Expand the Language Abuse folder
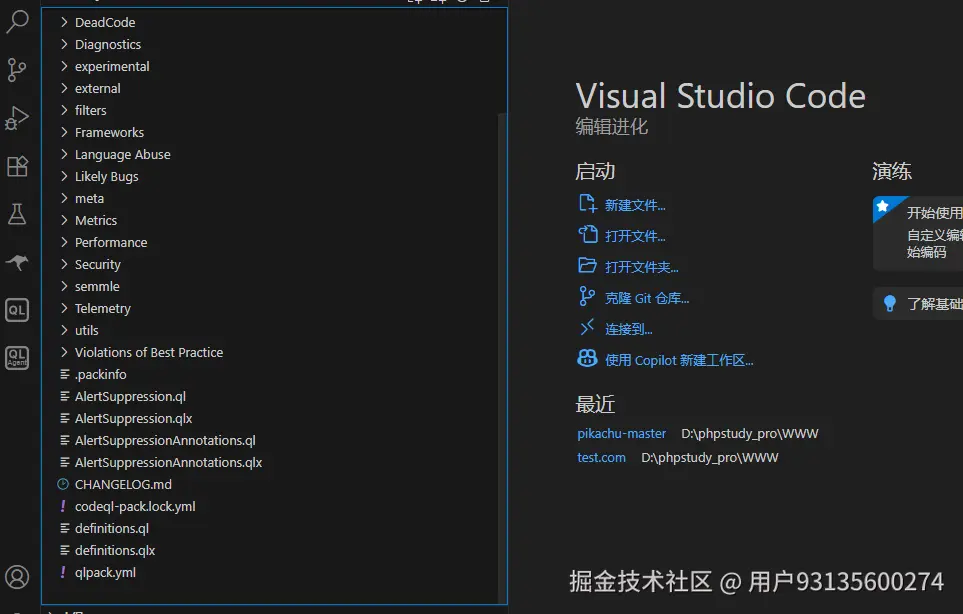Screen dimensions: 963x614 click(x=64, y=155)
